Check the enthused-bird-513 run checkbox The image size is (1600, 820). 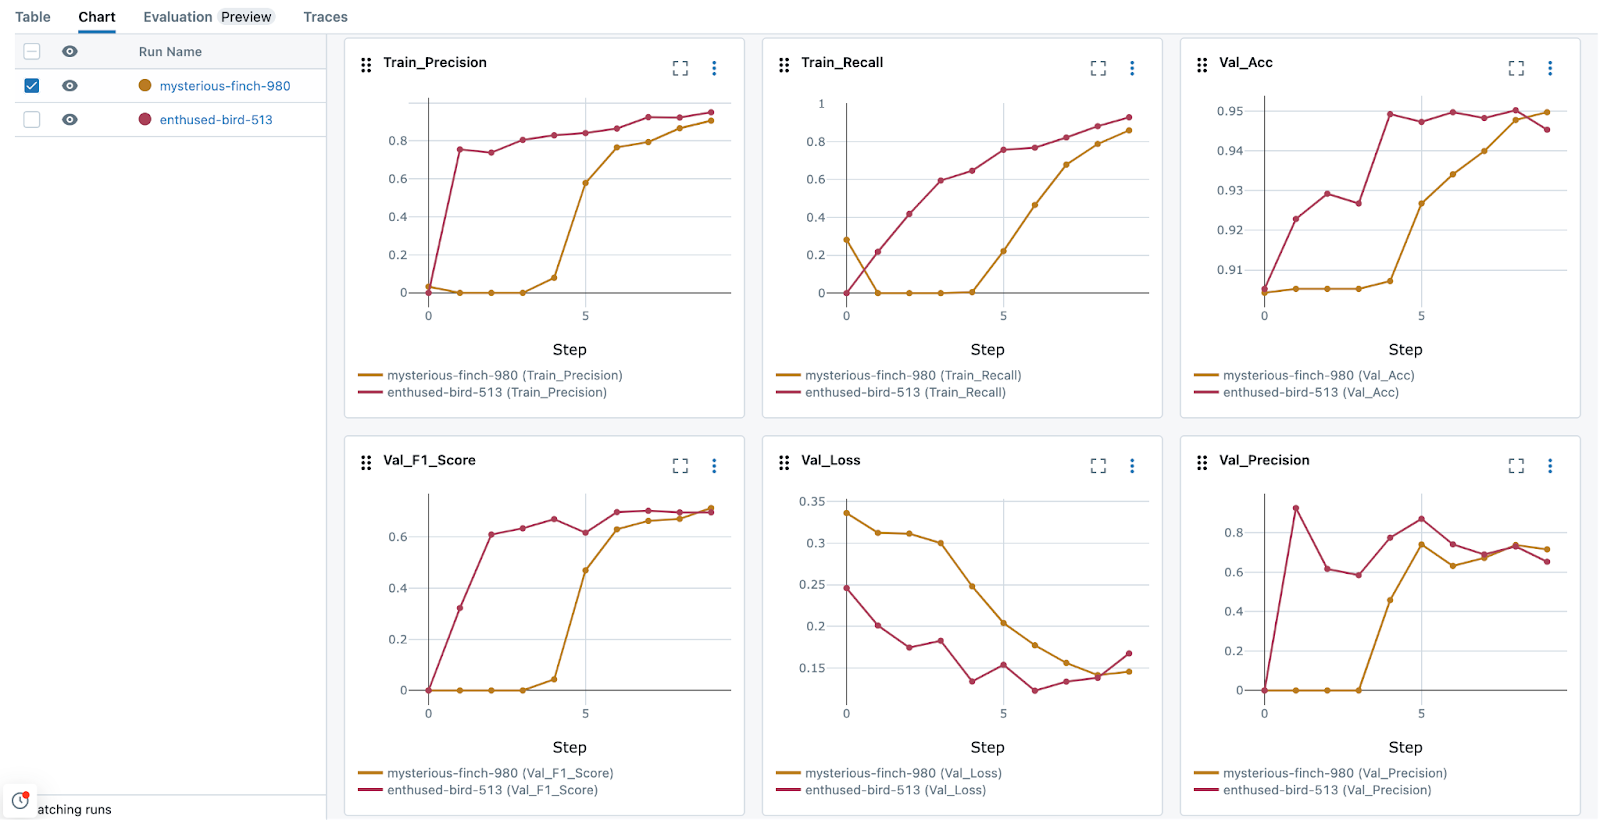tap(31, 119)
